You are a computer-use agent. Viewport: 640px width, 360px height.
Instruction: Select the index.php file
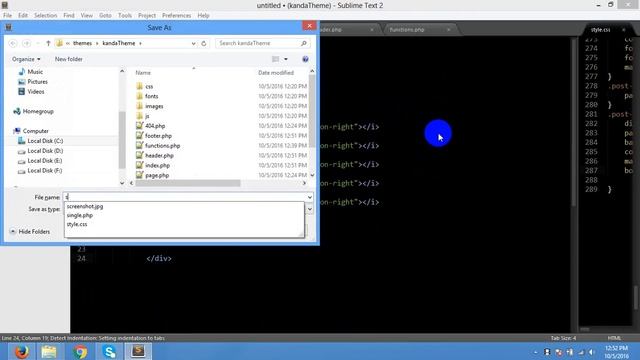pos(157,165)
